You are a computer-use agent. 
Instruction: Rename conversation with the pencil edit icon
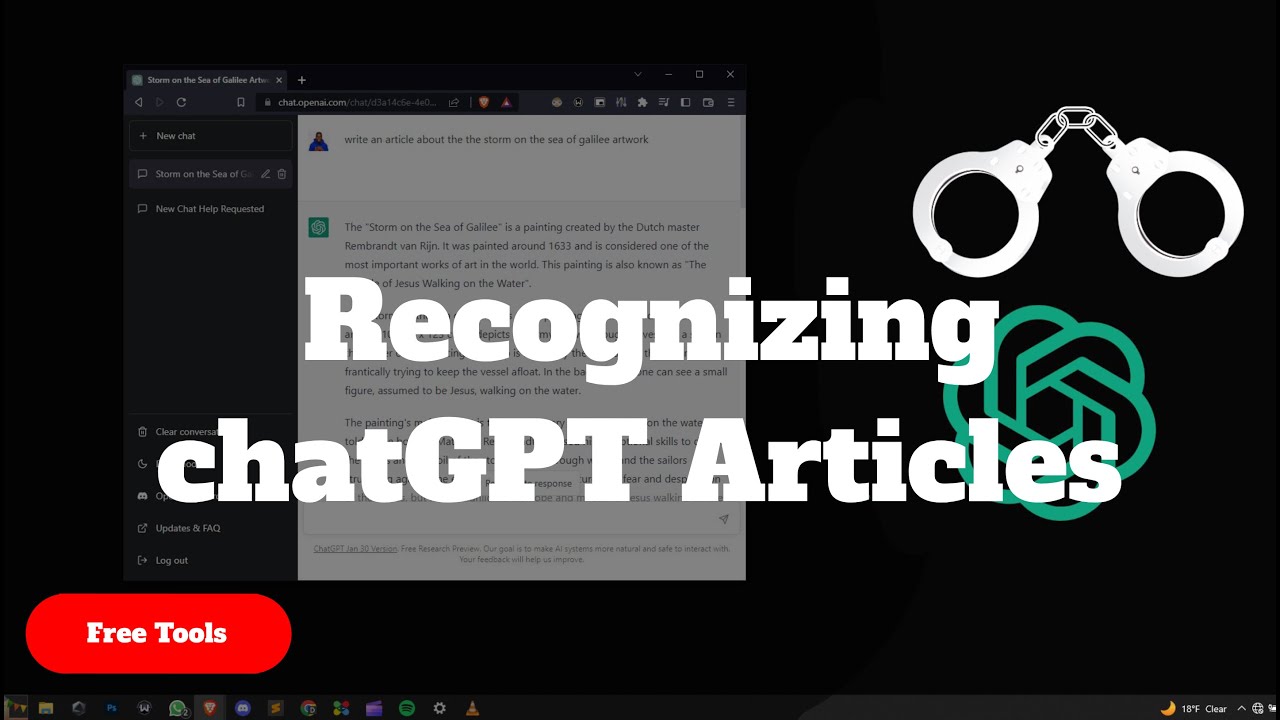click(265, 174)
